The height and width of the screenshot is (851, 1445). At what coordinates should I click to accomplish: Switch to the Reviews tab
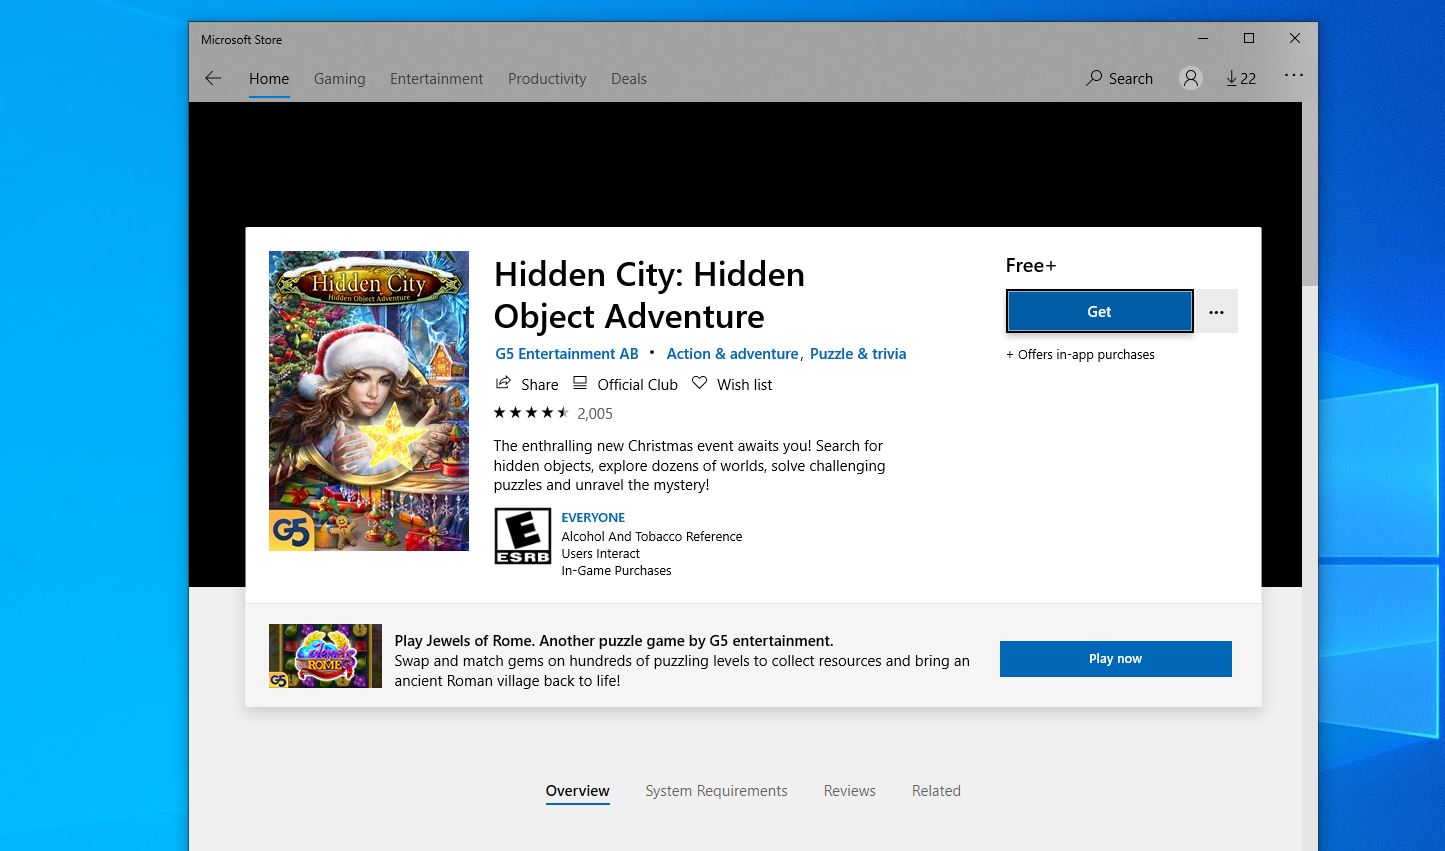pos(849,790)
